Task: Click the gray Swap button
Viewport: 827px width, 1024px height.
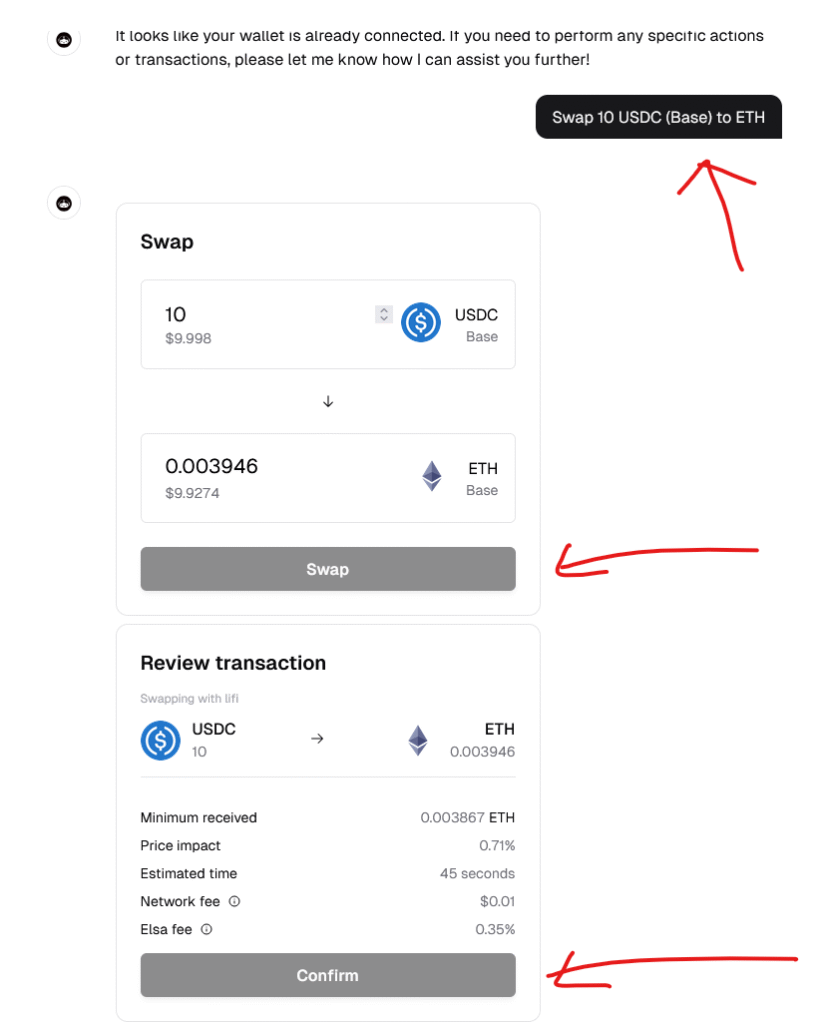Action: [x=328, y=569]
